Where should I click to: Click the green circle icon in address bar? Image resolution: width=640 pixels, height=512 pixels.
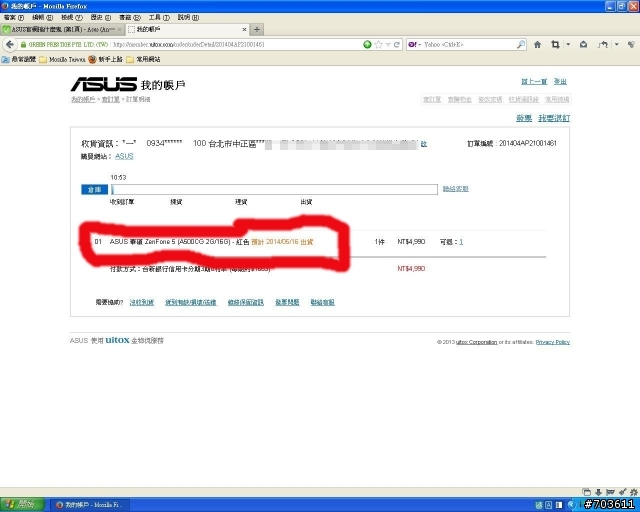click(367, 45)
